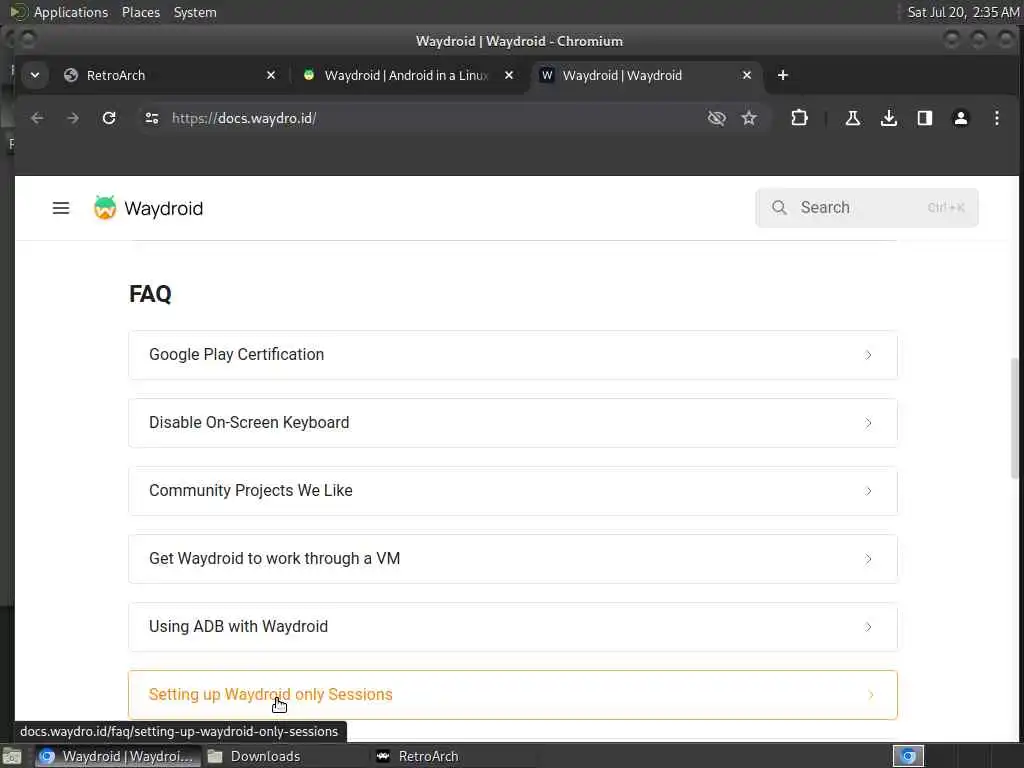The width and height of the screenshot is (1024, 768).
Task: Open the Applications menu
Action: tap(71, 12)
